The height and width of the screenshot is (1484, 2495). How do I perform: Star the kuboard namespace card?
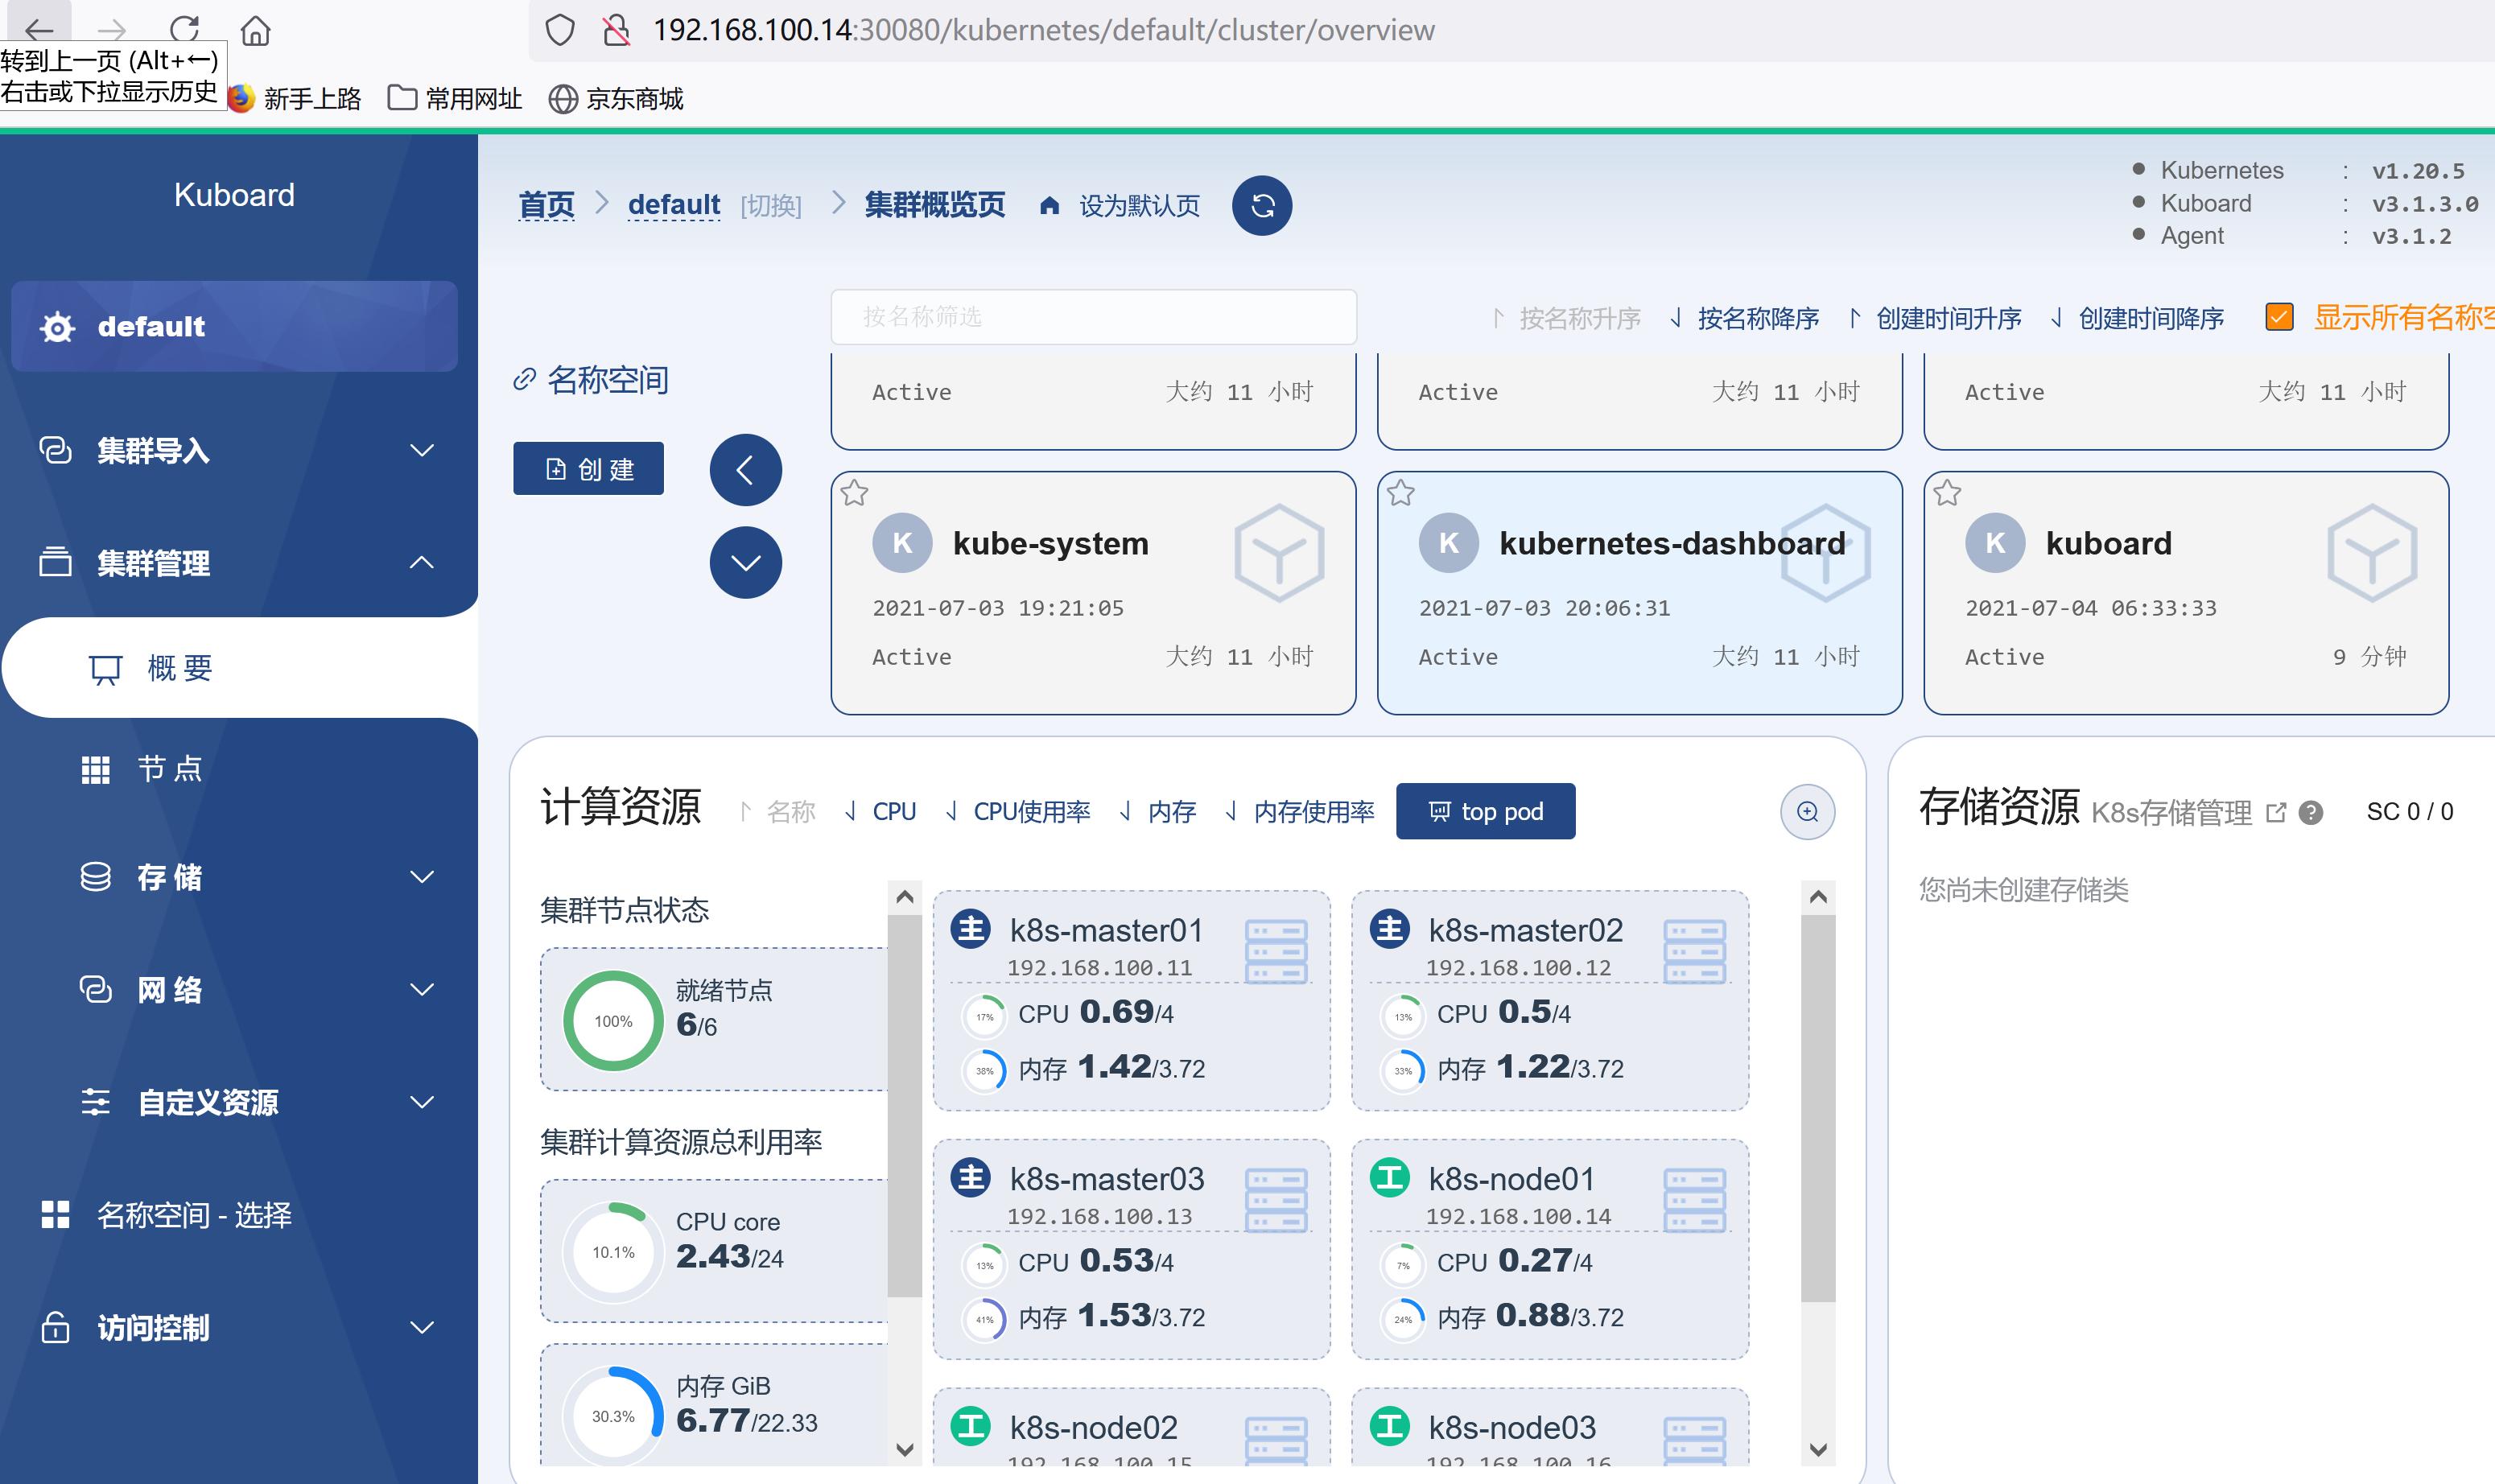[1948, 492]
